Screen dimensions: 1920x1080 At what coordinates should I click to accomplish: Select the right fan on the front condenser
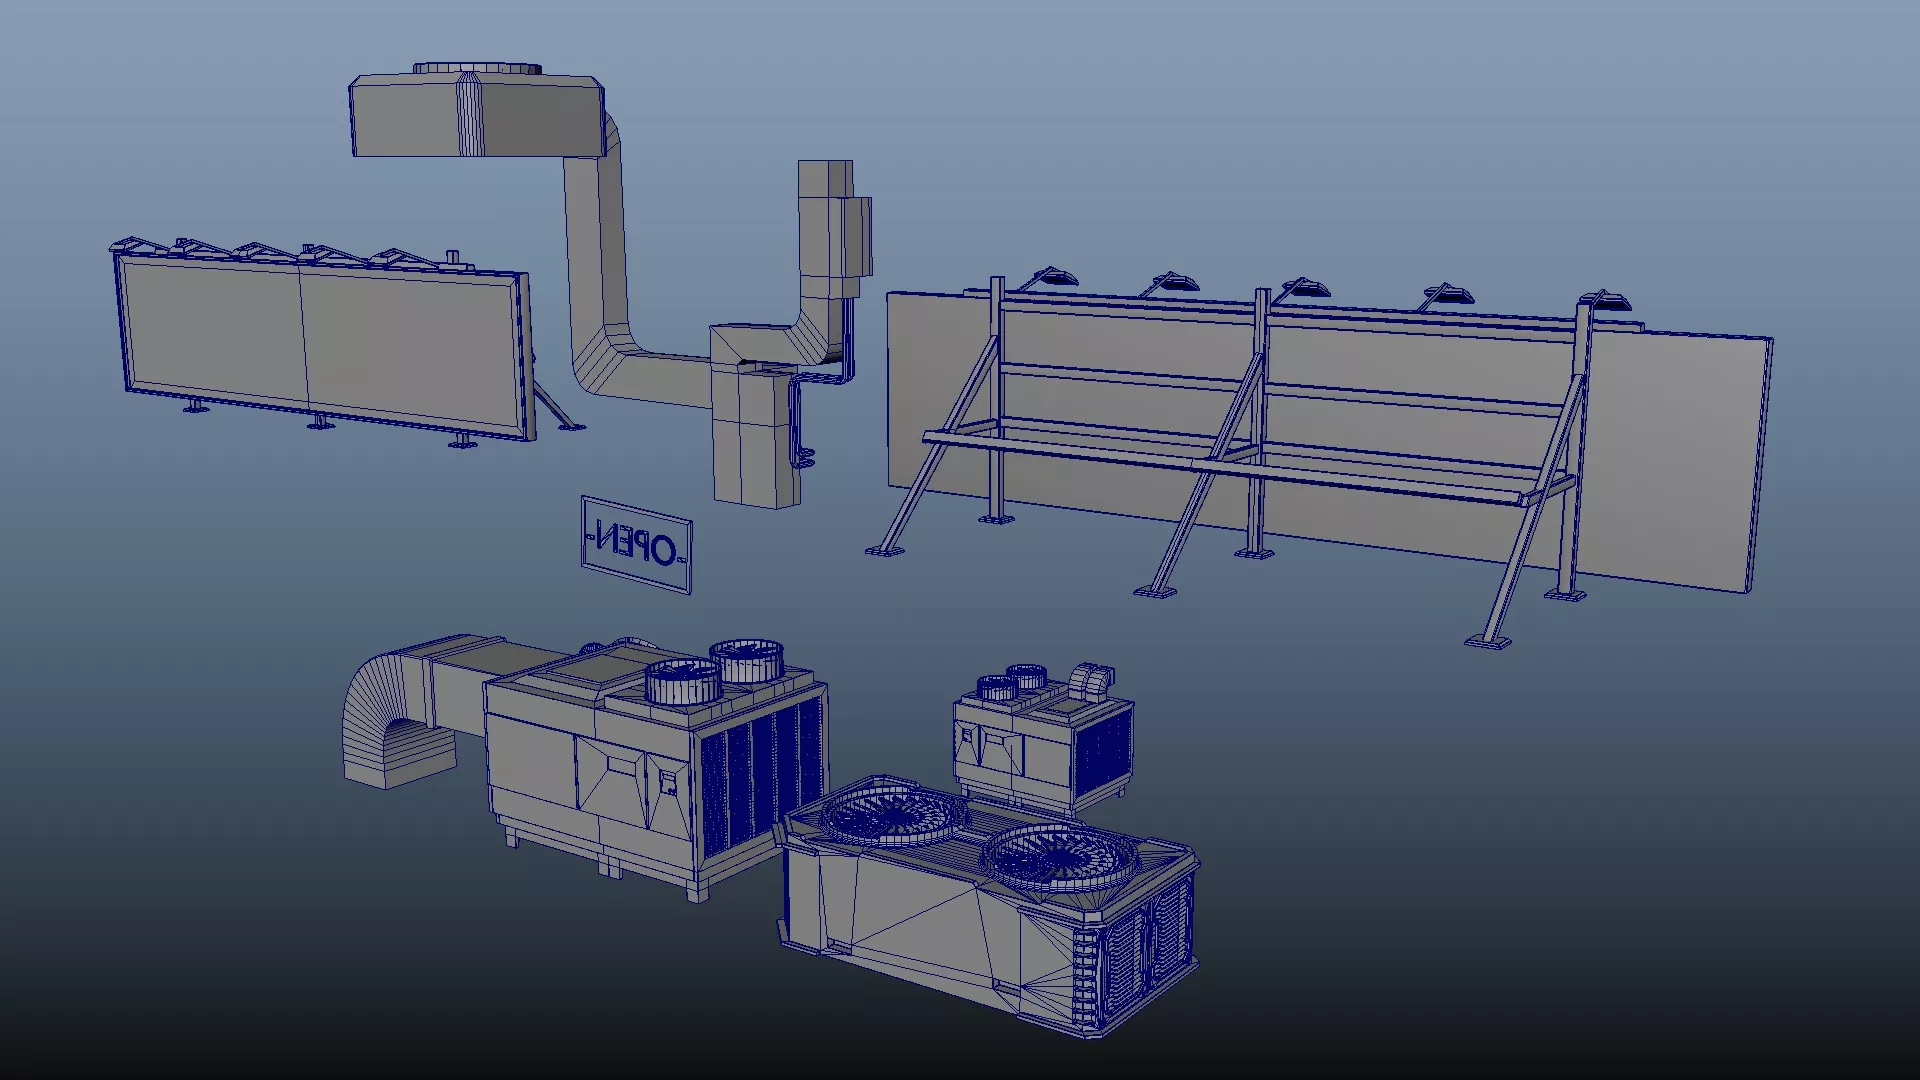pos(1060,858)
